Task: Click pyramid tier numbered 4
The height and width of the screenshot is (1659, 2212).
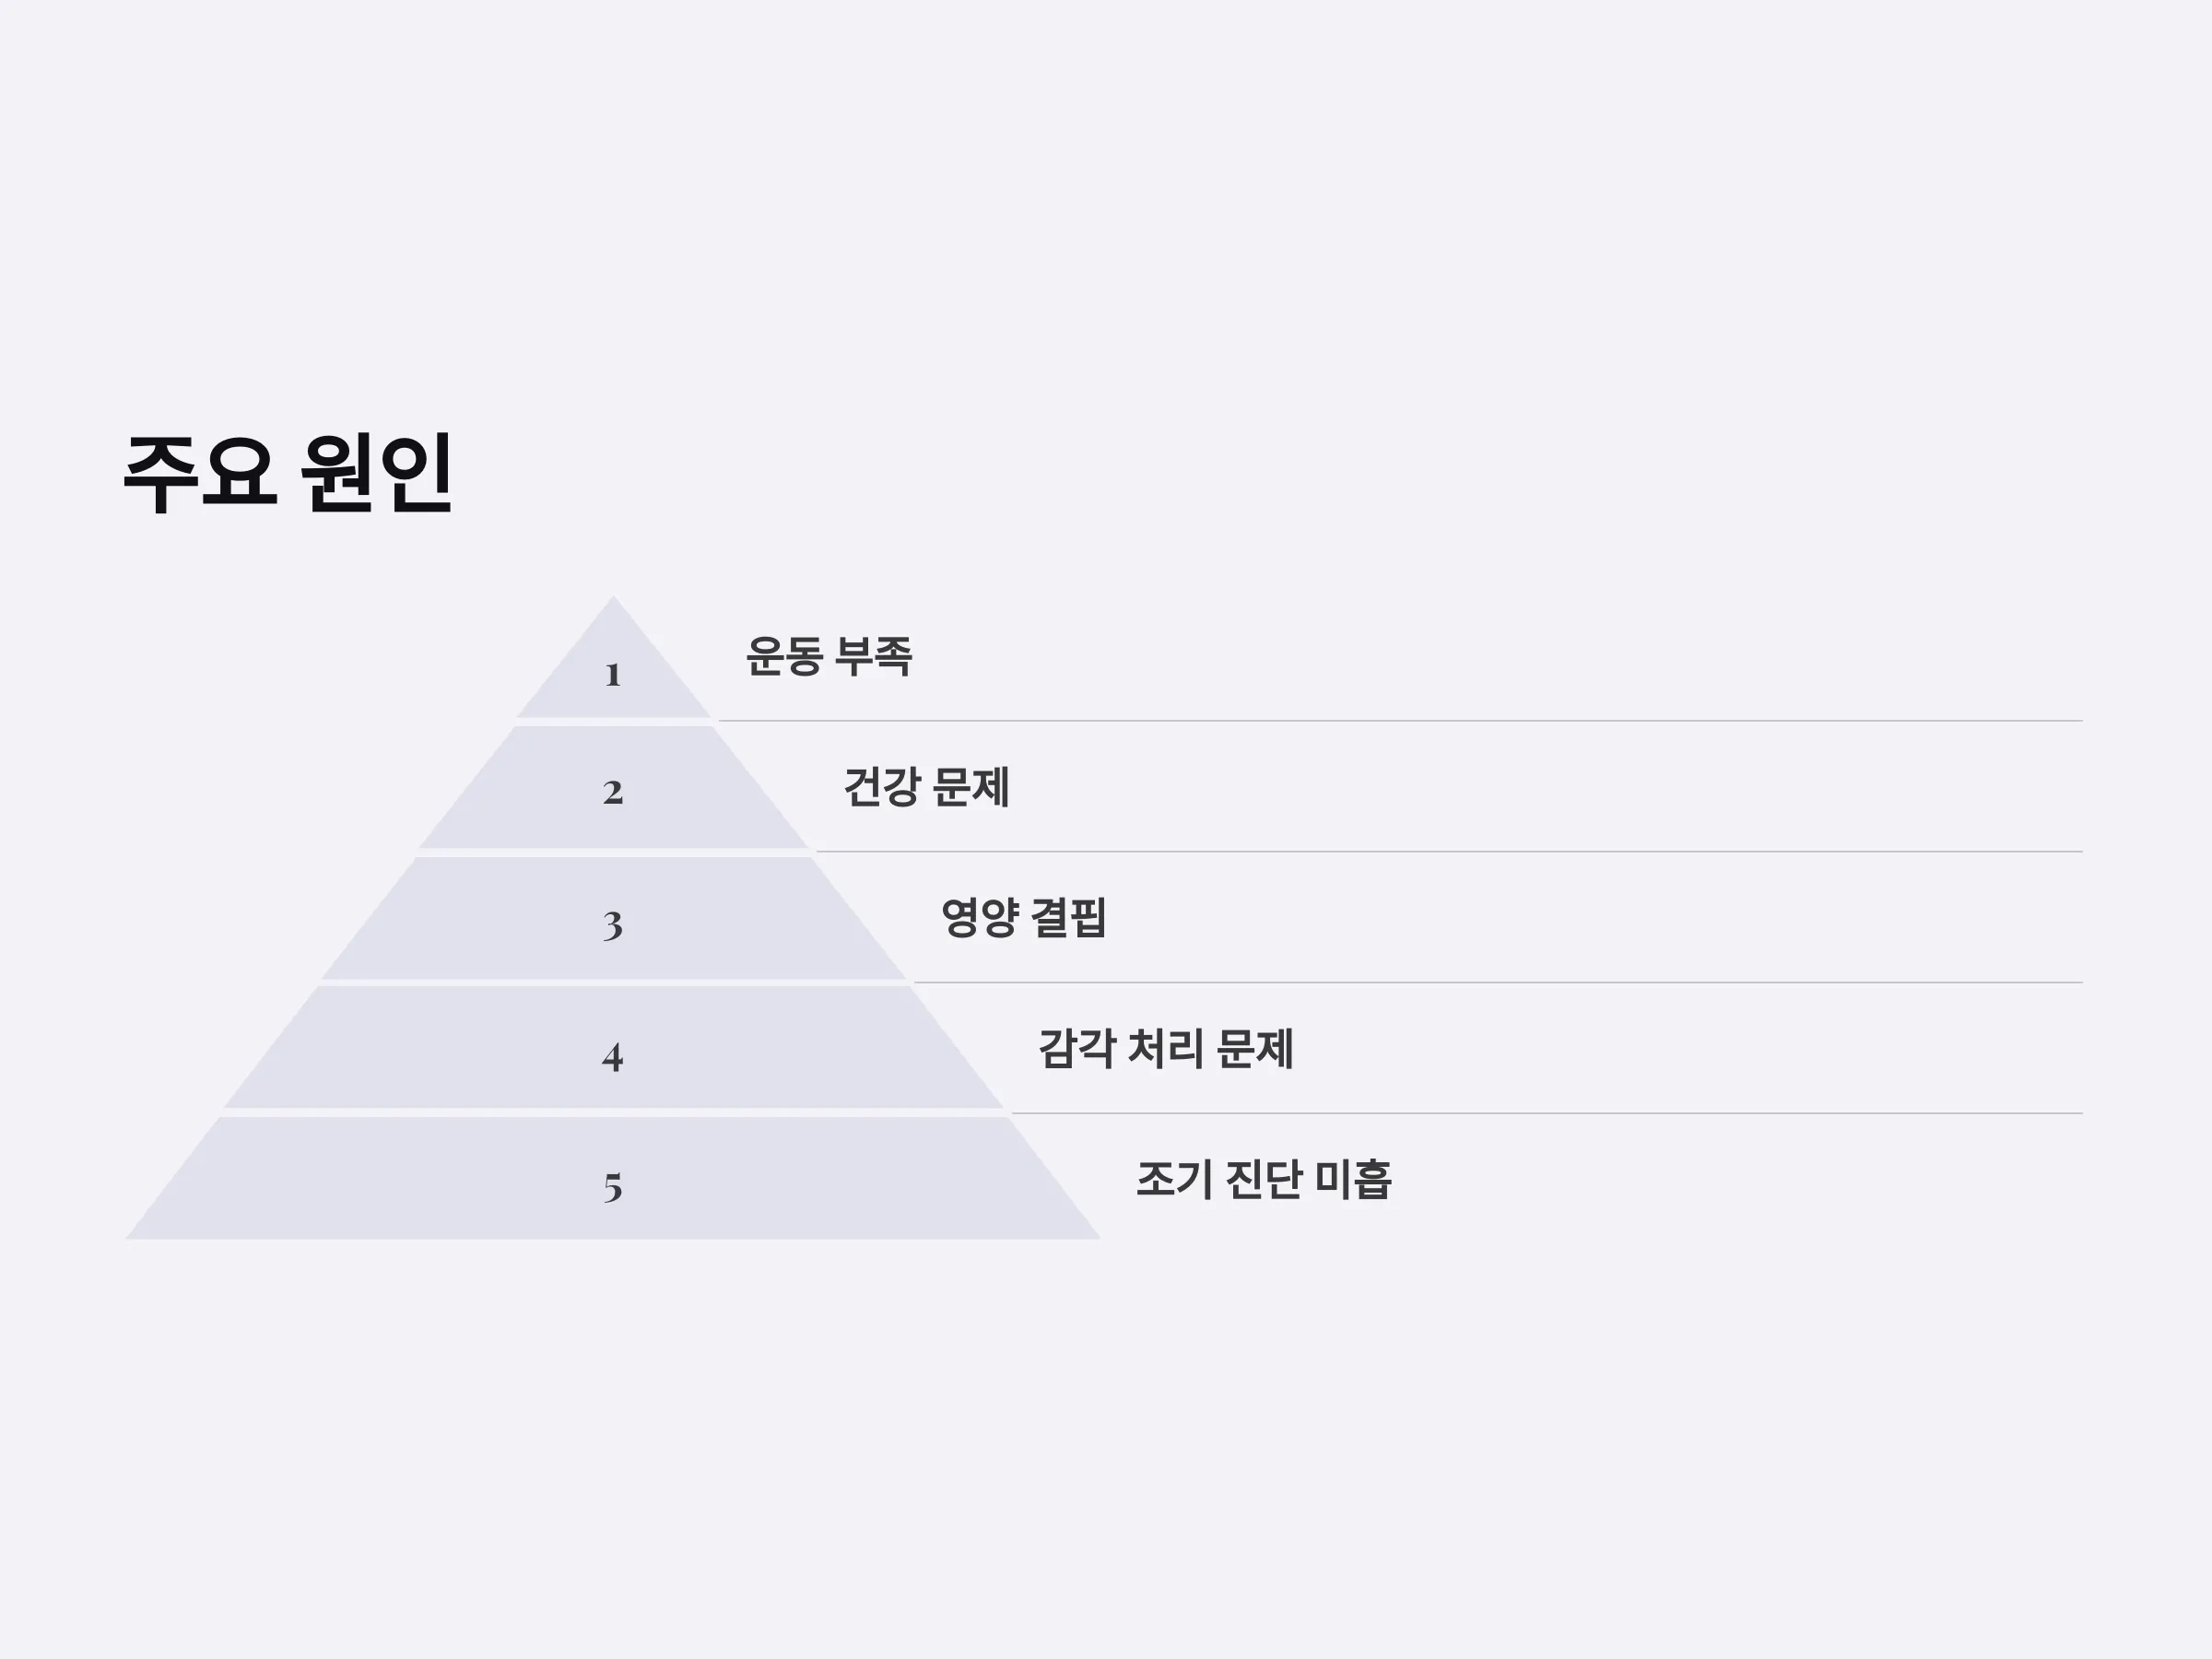Action: point(613,1048)
